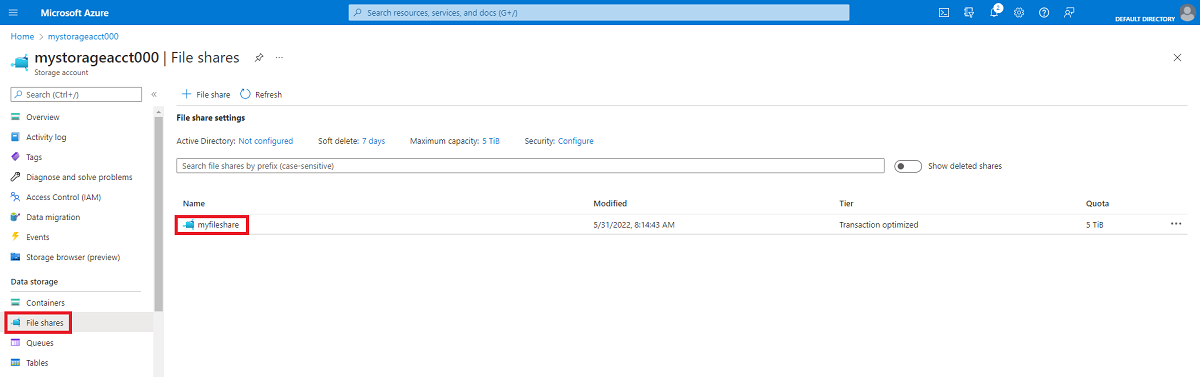Open the myfileshare row ellipsis menu
Screen dimensions: 1200x377
pyautogui.click(x=1176, y=224)
